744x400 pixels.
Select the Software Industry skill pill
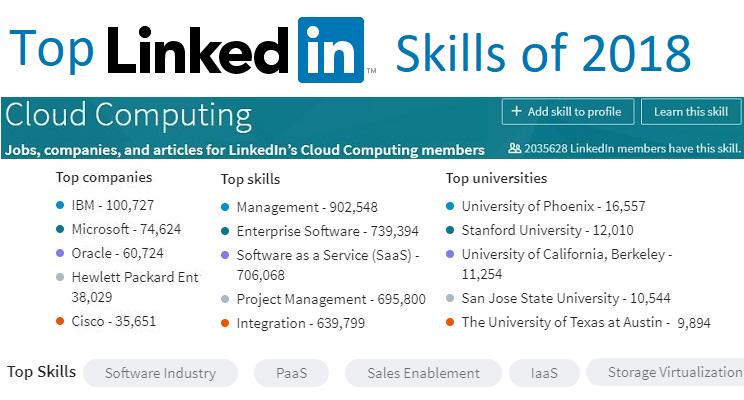pos(160,373)
